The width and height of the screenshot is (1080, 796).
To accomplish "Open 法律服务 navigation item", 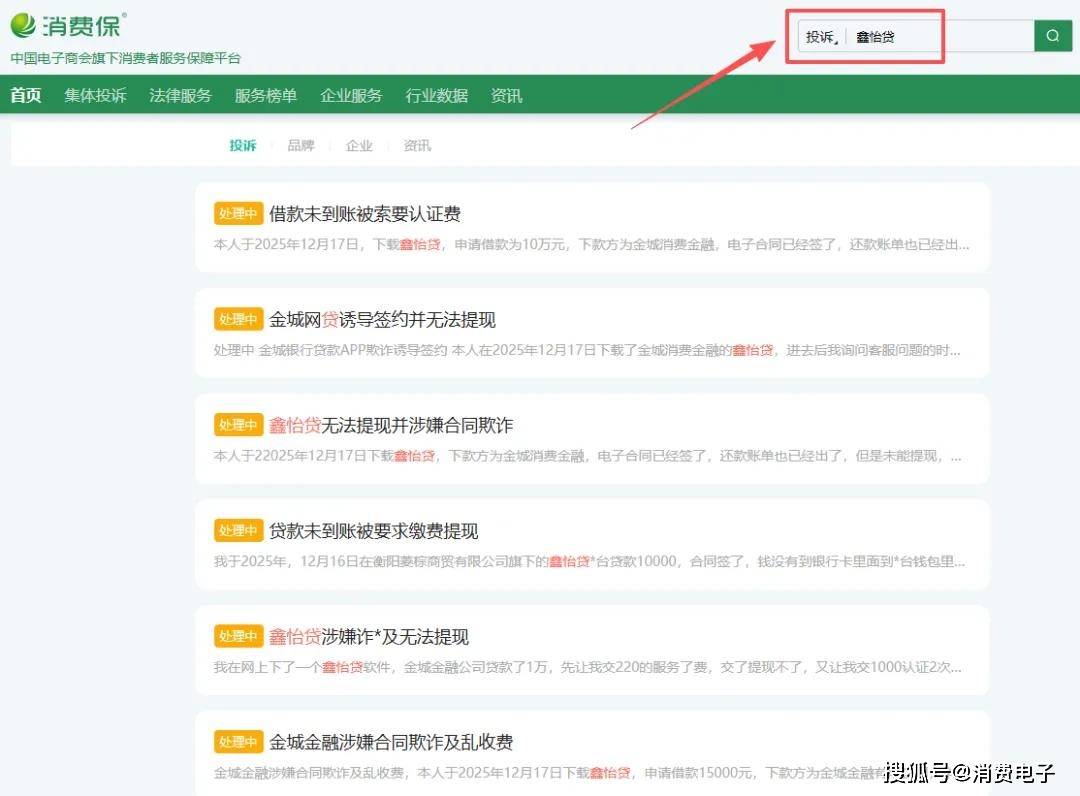I will 181,96.
